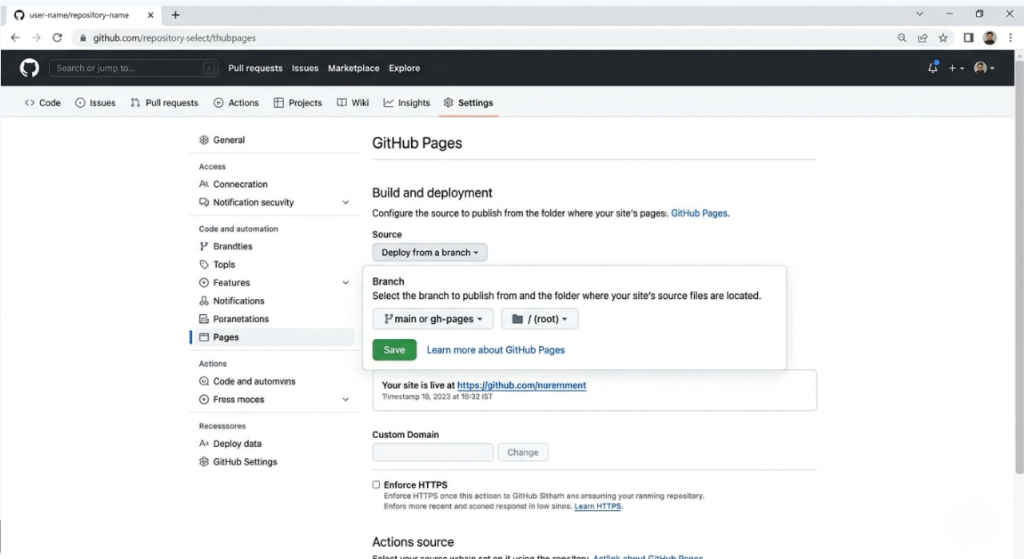
Task: Reload the page with the refresh icon
Action: (x=57, y=38)
